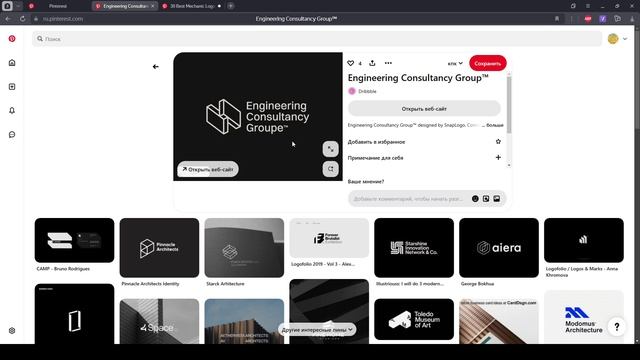This screenshot has height=360, width=640.
Task: Click 'Открыть веб-сайт' overlay on image
Action: (208, 169)
